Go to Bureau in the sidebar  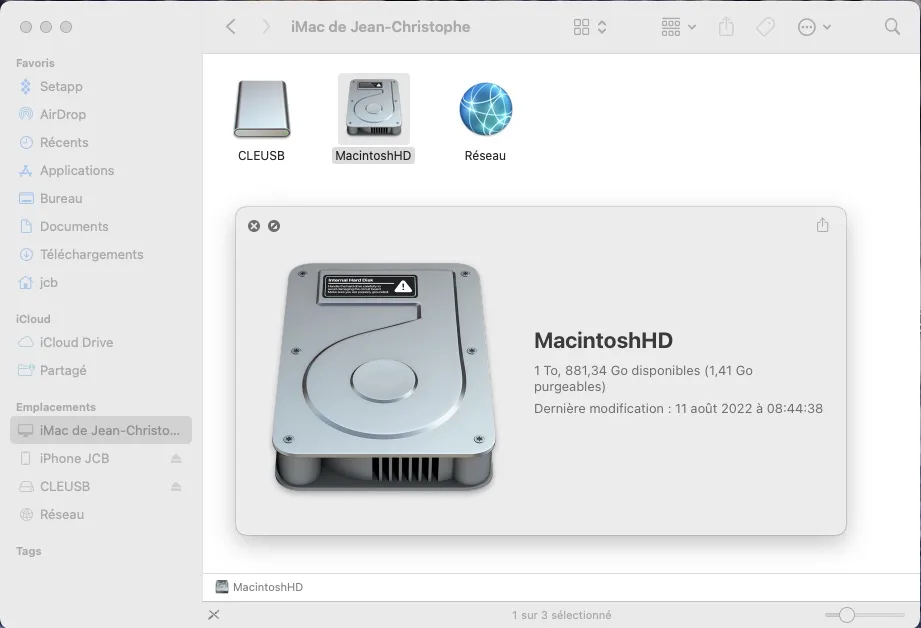point(101,199)
